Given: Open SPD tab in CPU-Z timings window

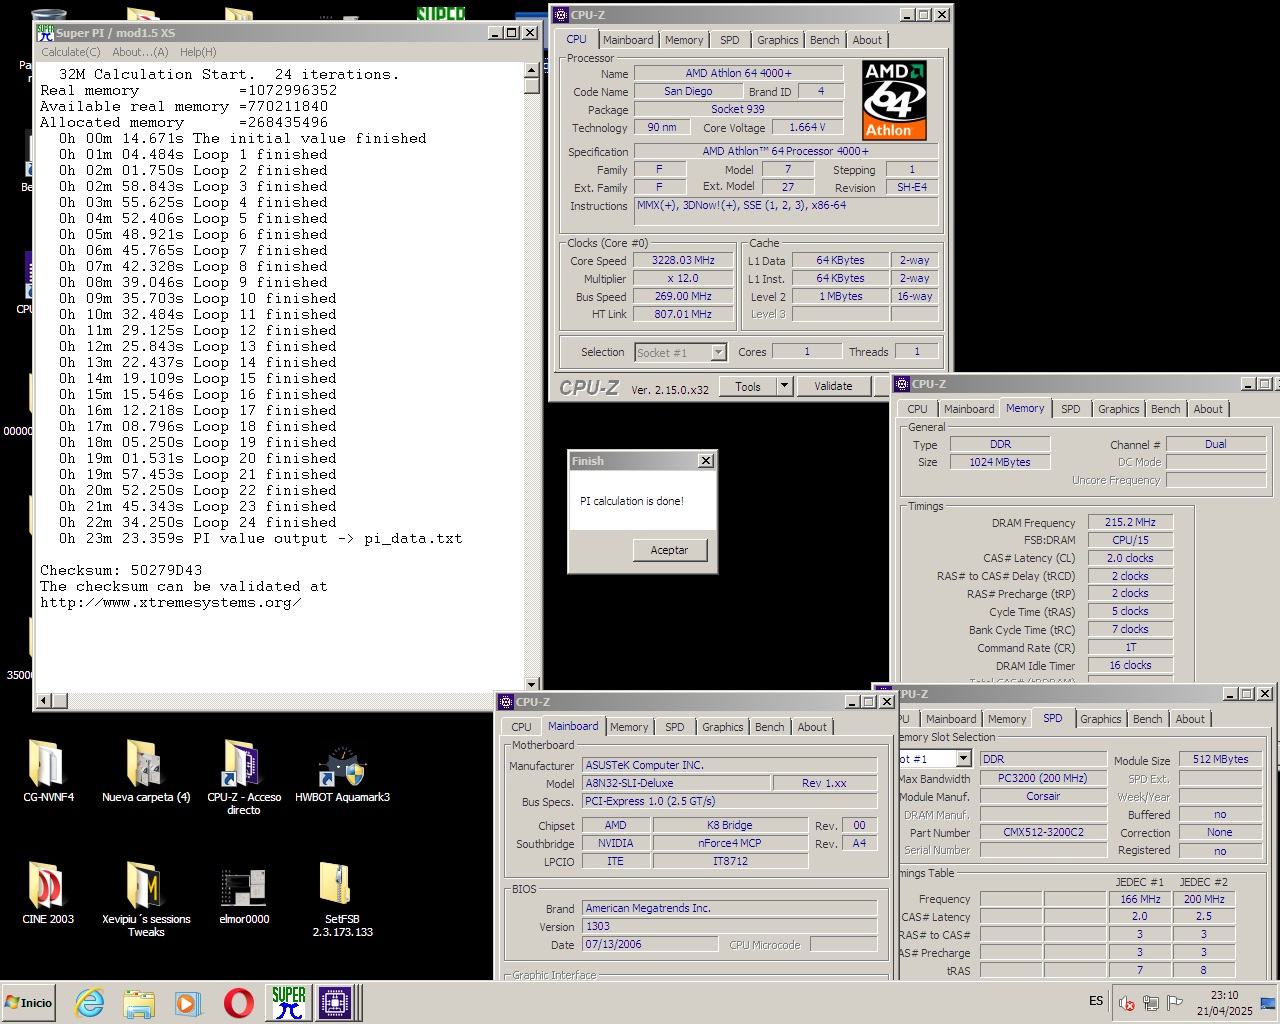Looking at the screenshot, I should click(1070, 409).
